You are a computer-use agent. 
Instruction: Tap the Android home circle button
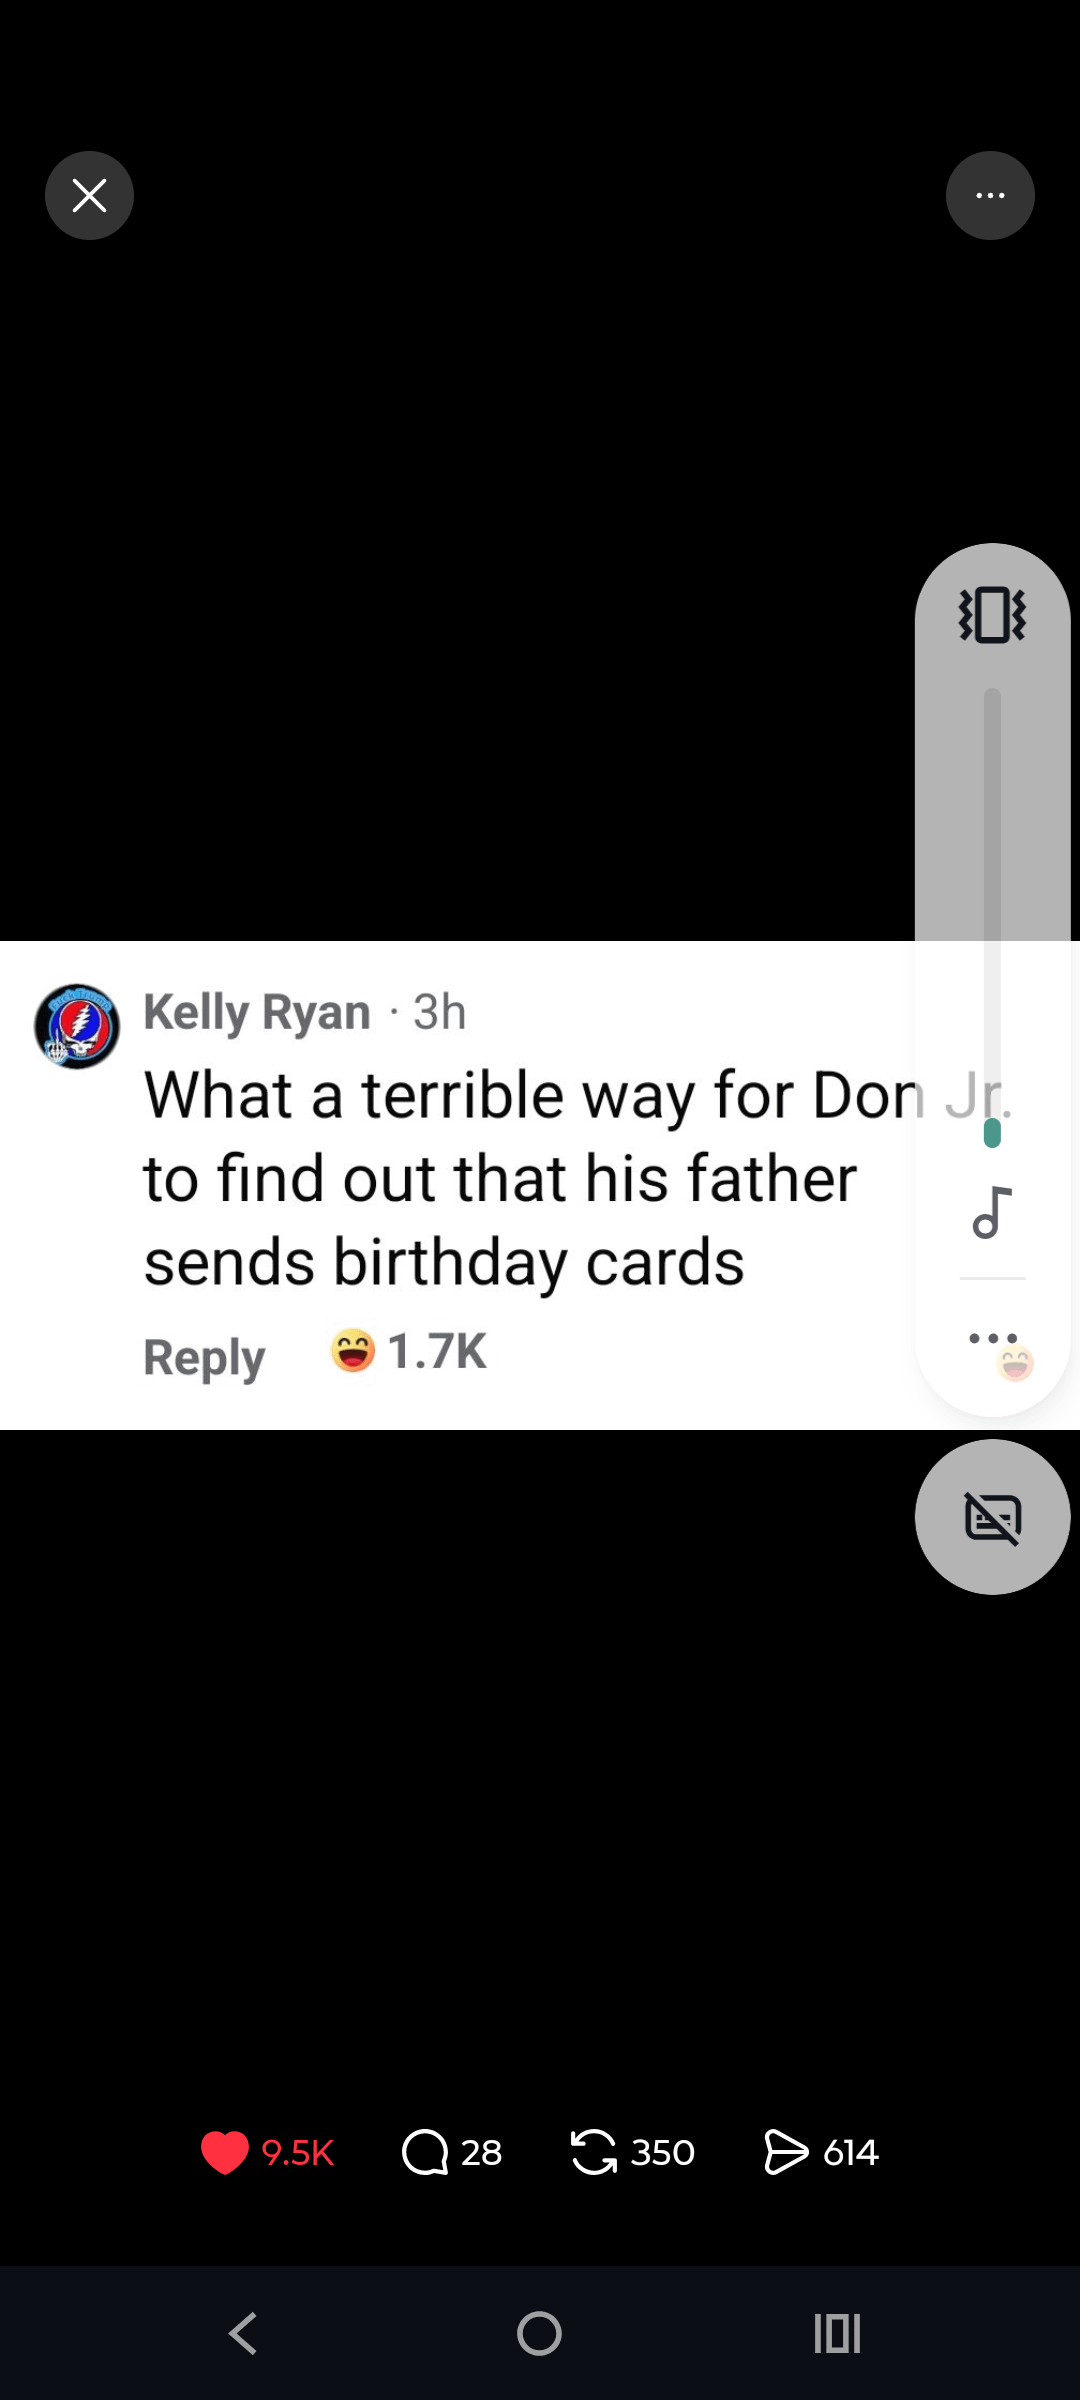(539, 2334)
